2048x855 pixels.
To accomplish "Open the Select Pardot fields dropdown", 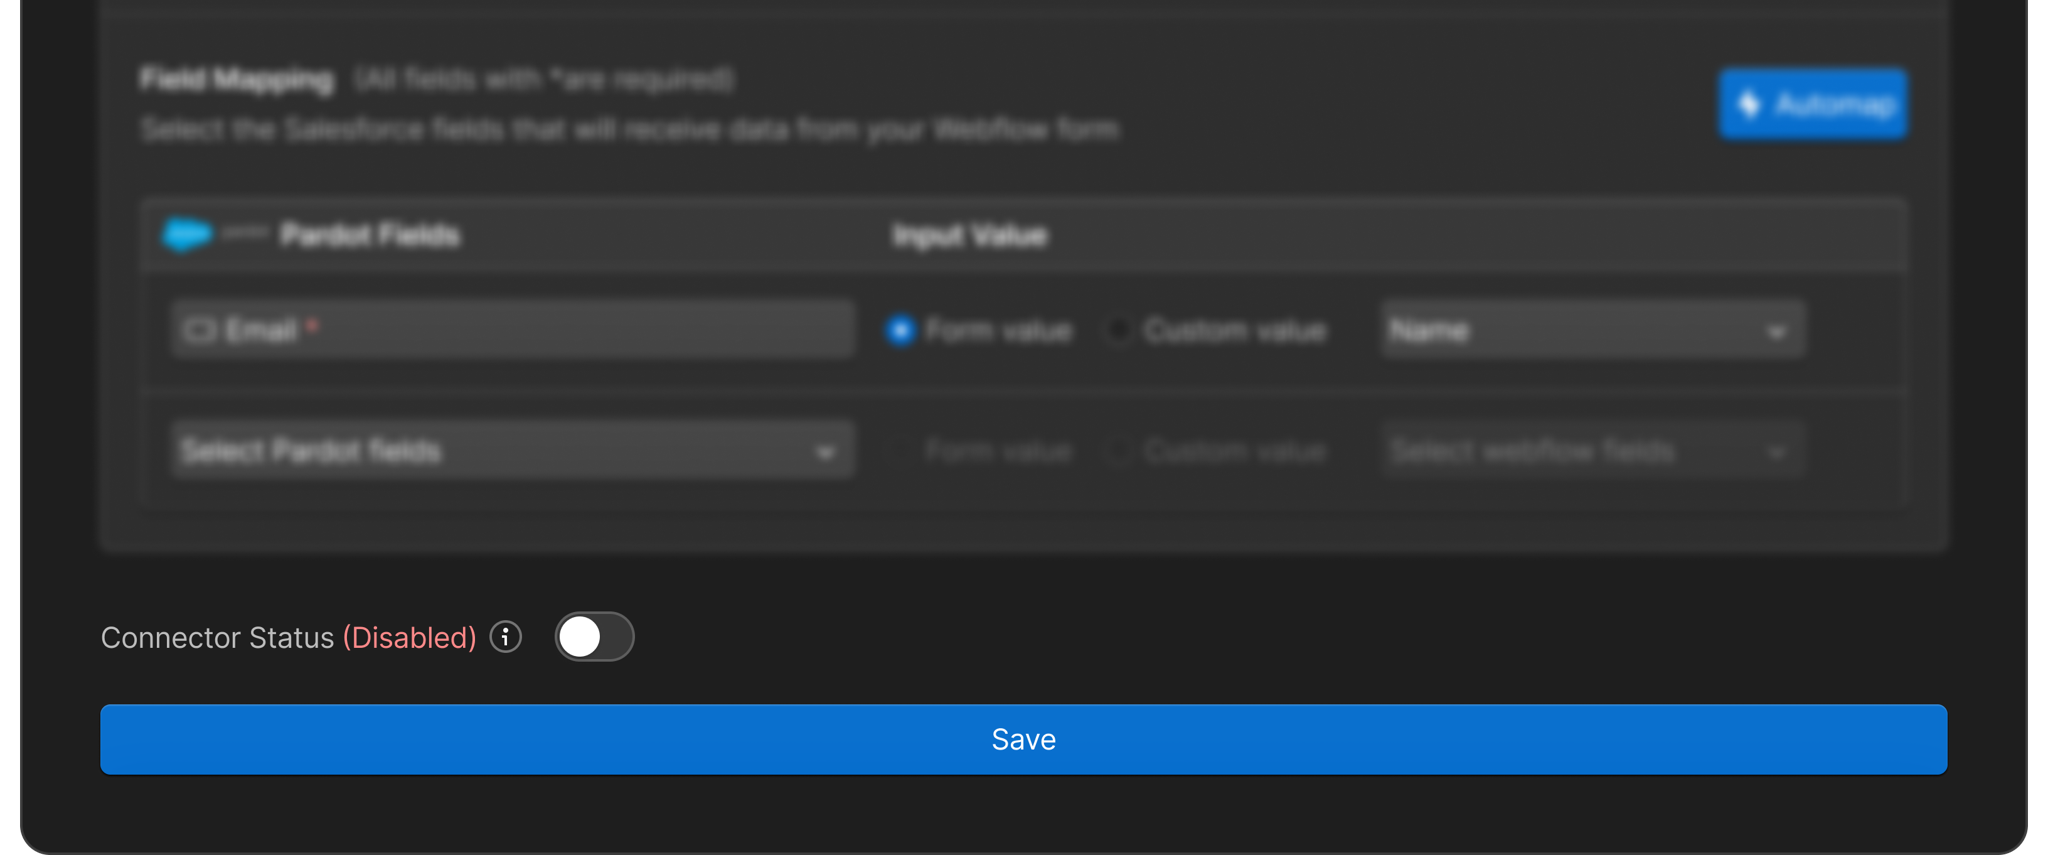I will [x=512, y=451].
